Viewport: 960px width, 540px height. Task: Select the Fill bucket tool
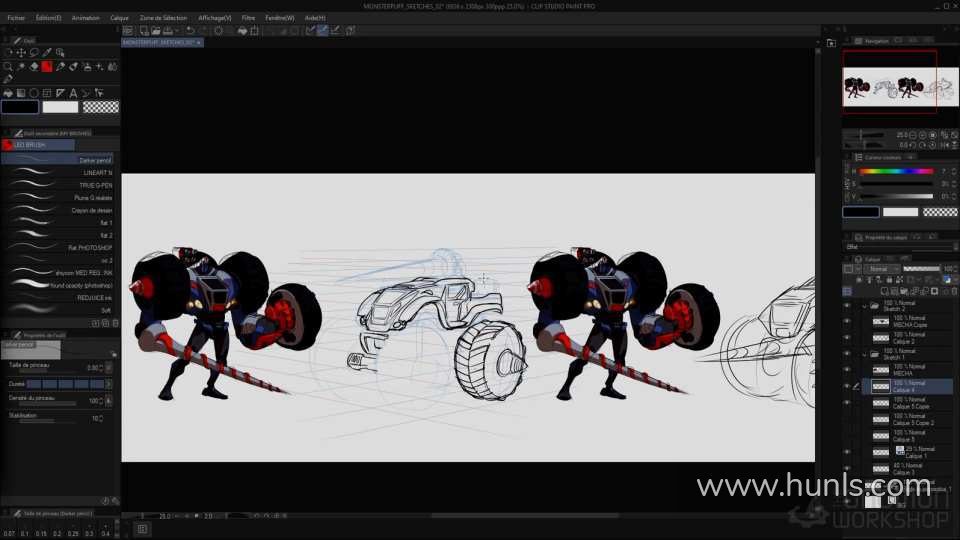click(8, 93)
